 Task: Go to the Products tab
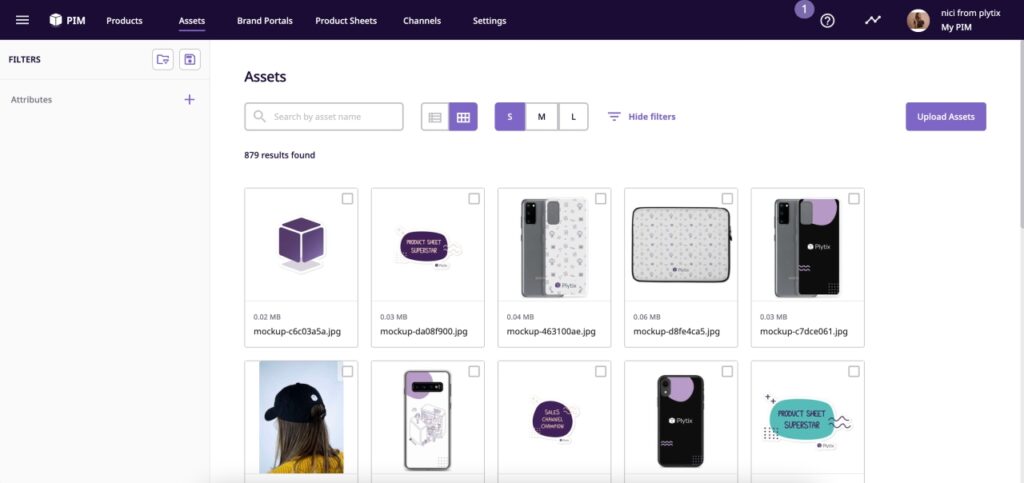tap(124, 21)
